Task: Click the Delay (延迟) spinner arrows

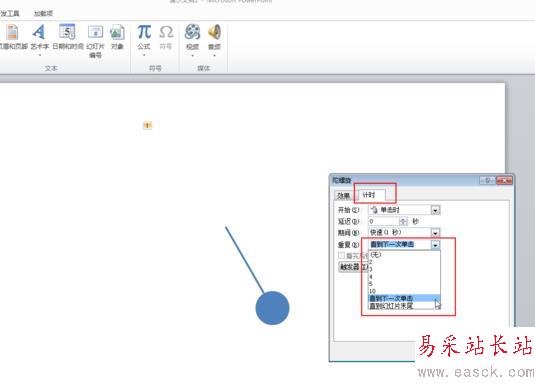Action: (403, 221)
